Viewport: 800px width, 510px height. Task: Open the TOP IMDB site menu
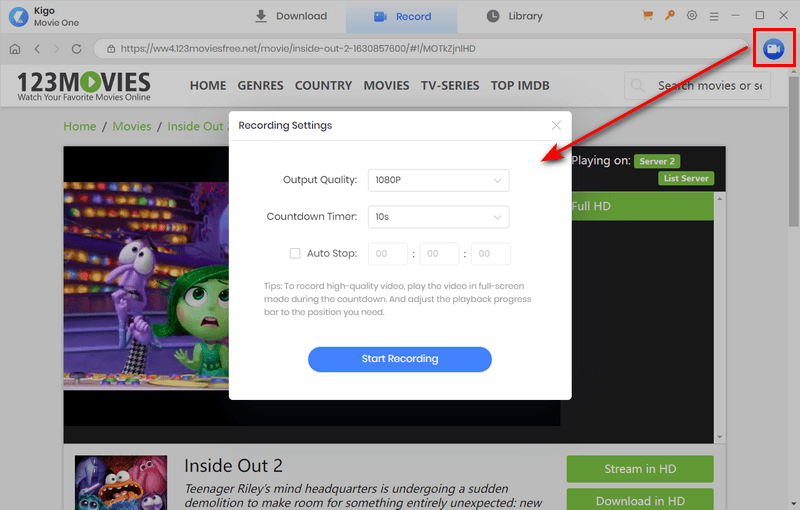coord(520,86)
